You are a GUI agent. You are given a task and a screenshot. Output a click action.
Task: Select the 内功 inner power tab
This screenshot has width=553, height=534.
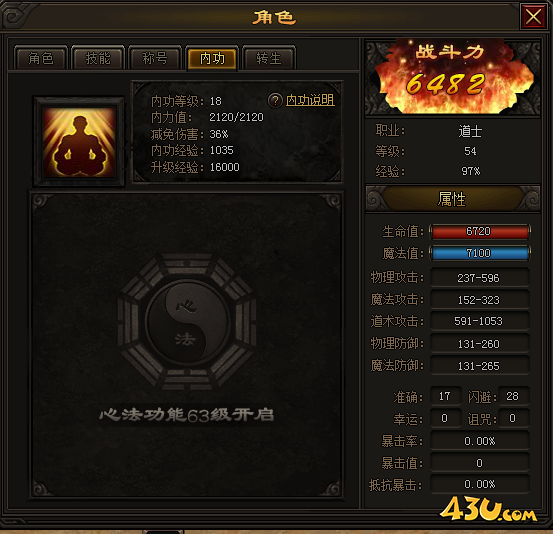click(212, 58)
